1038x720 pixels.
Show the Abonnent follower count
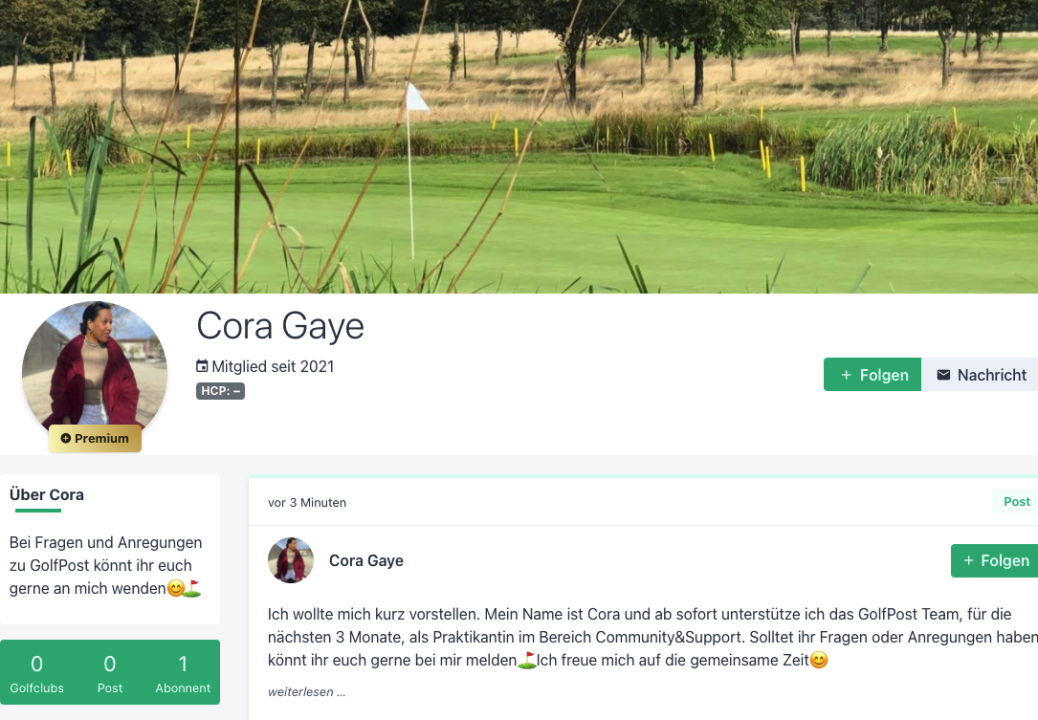(183, 672)
